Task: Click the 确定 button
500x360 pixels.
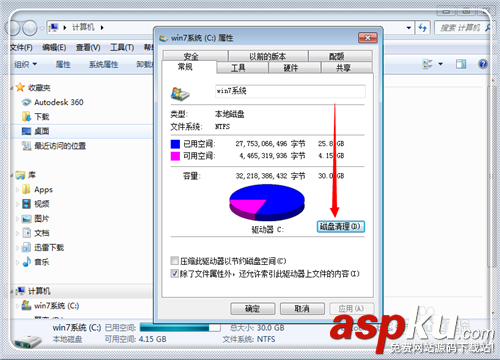Action: [x=253, y=308]
